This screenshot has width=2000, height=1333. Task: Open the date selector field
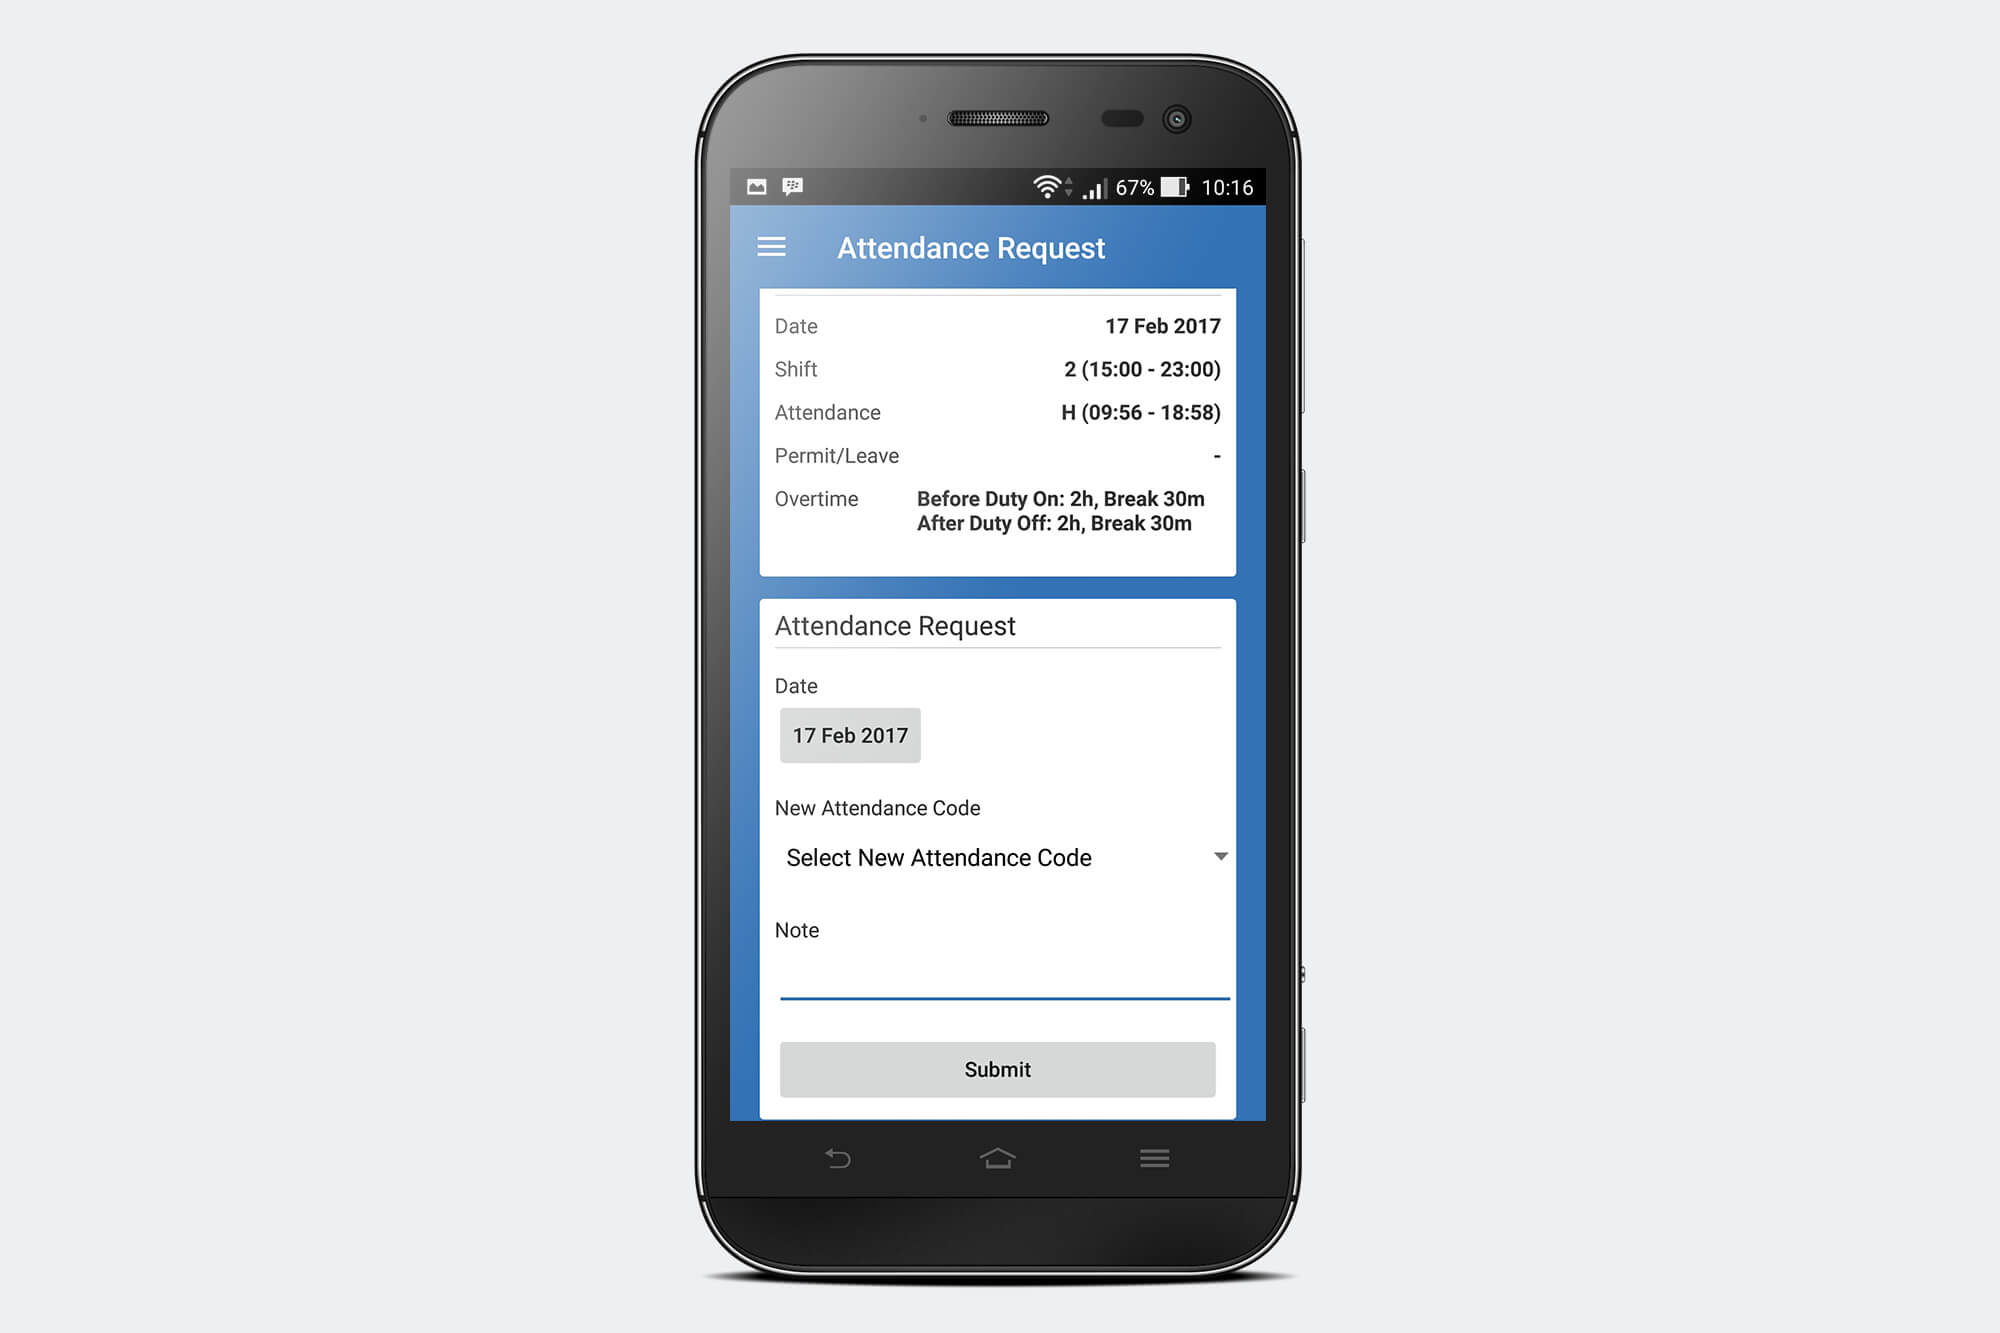coord(851,735)
